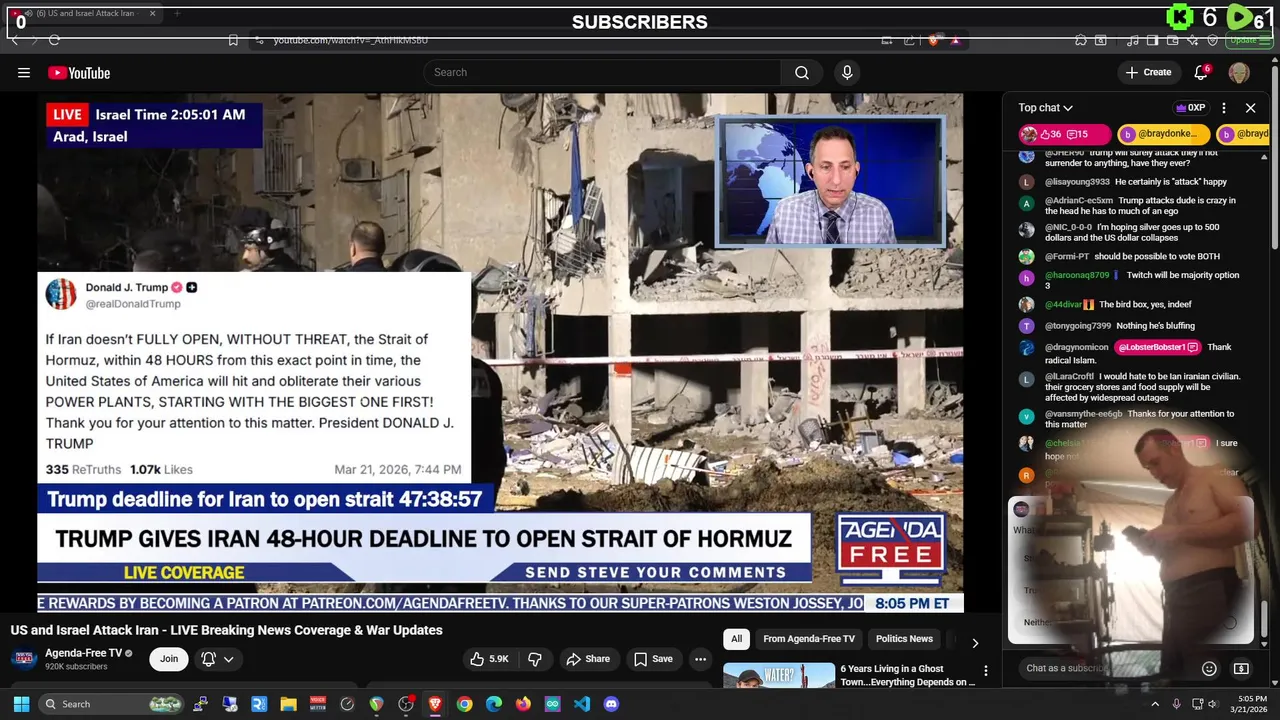Open the Windows Start menu
The width and height of the screenshot is (1280, 720).
[21, 704]
